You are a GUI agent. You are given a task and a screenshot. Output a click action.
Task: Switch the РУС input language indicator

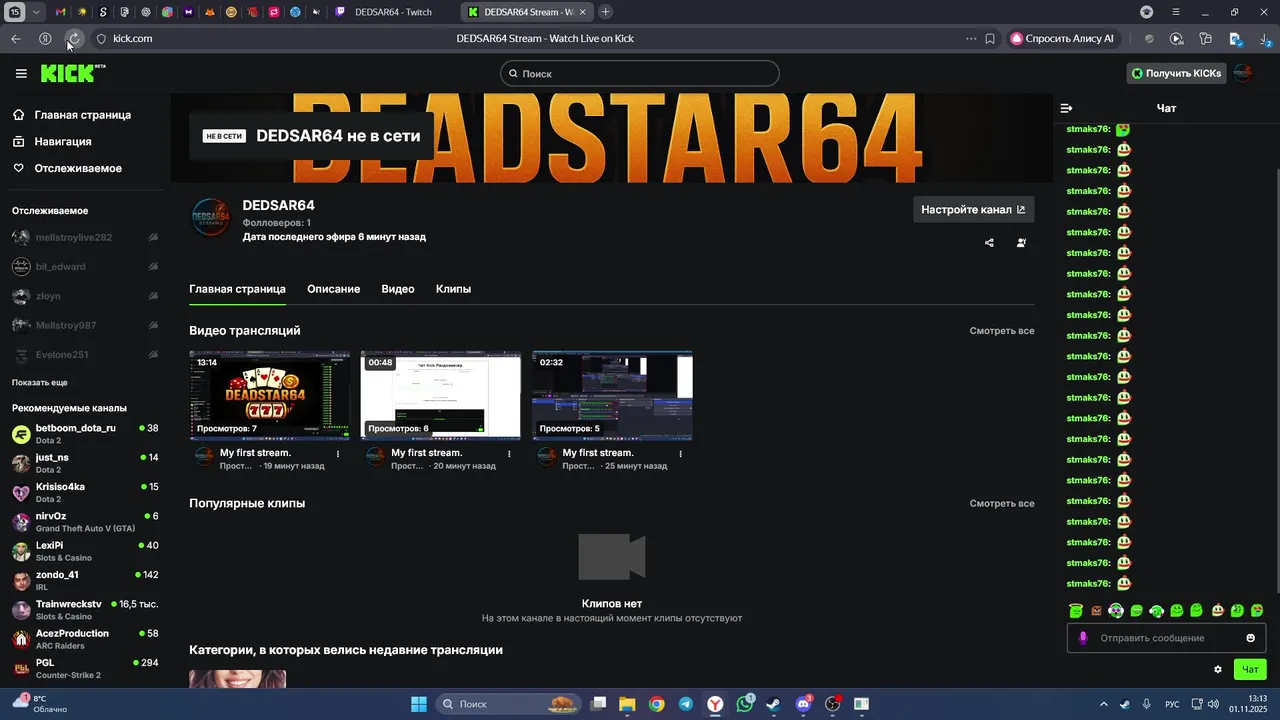click(x=1173, y=704)
